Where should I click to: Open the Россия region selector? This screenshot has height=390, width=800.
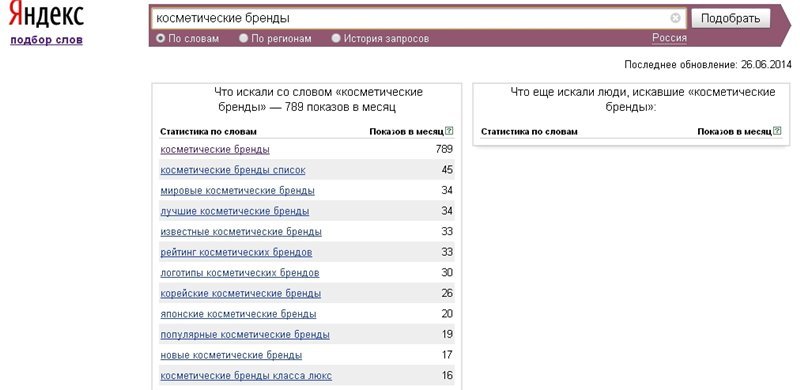[x=669, y=38]
